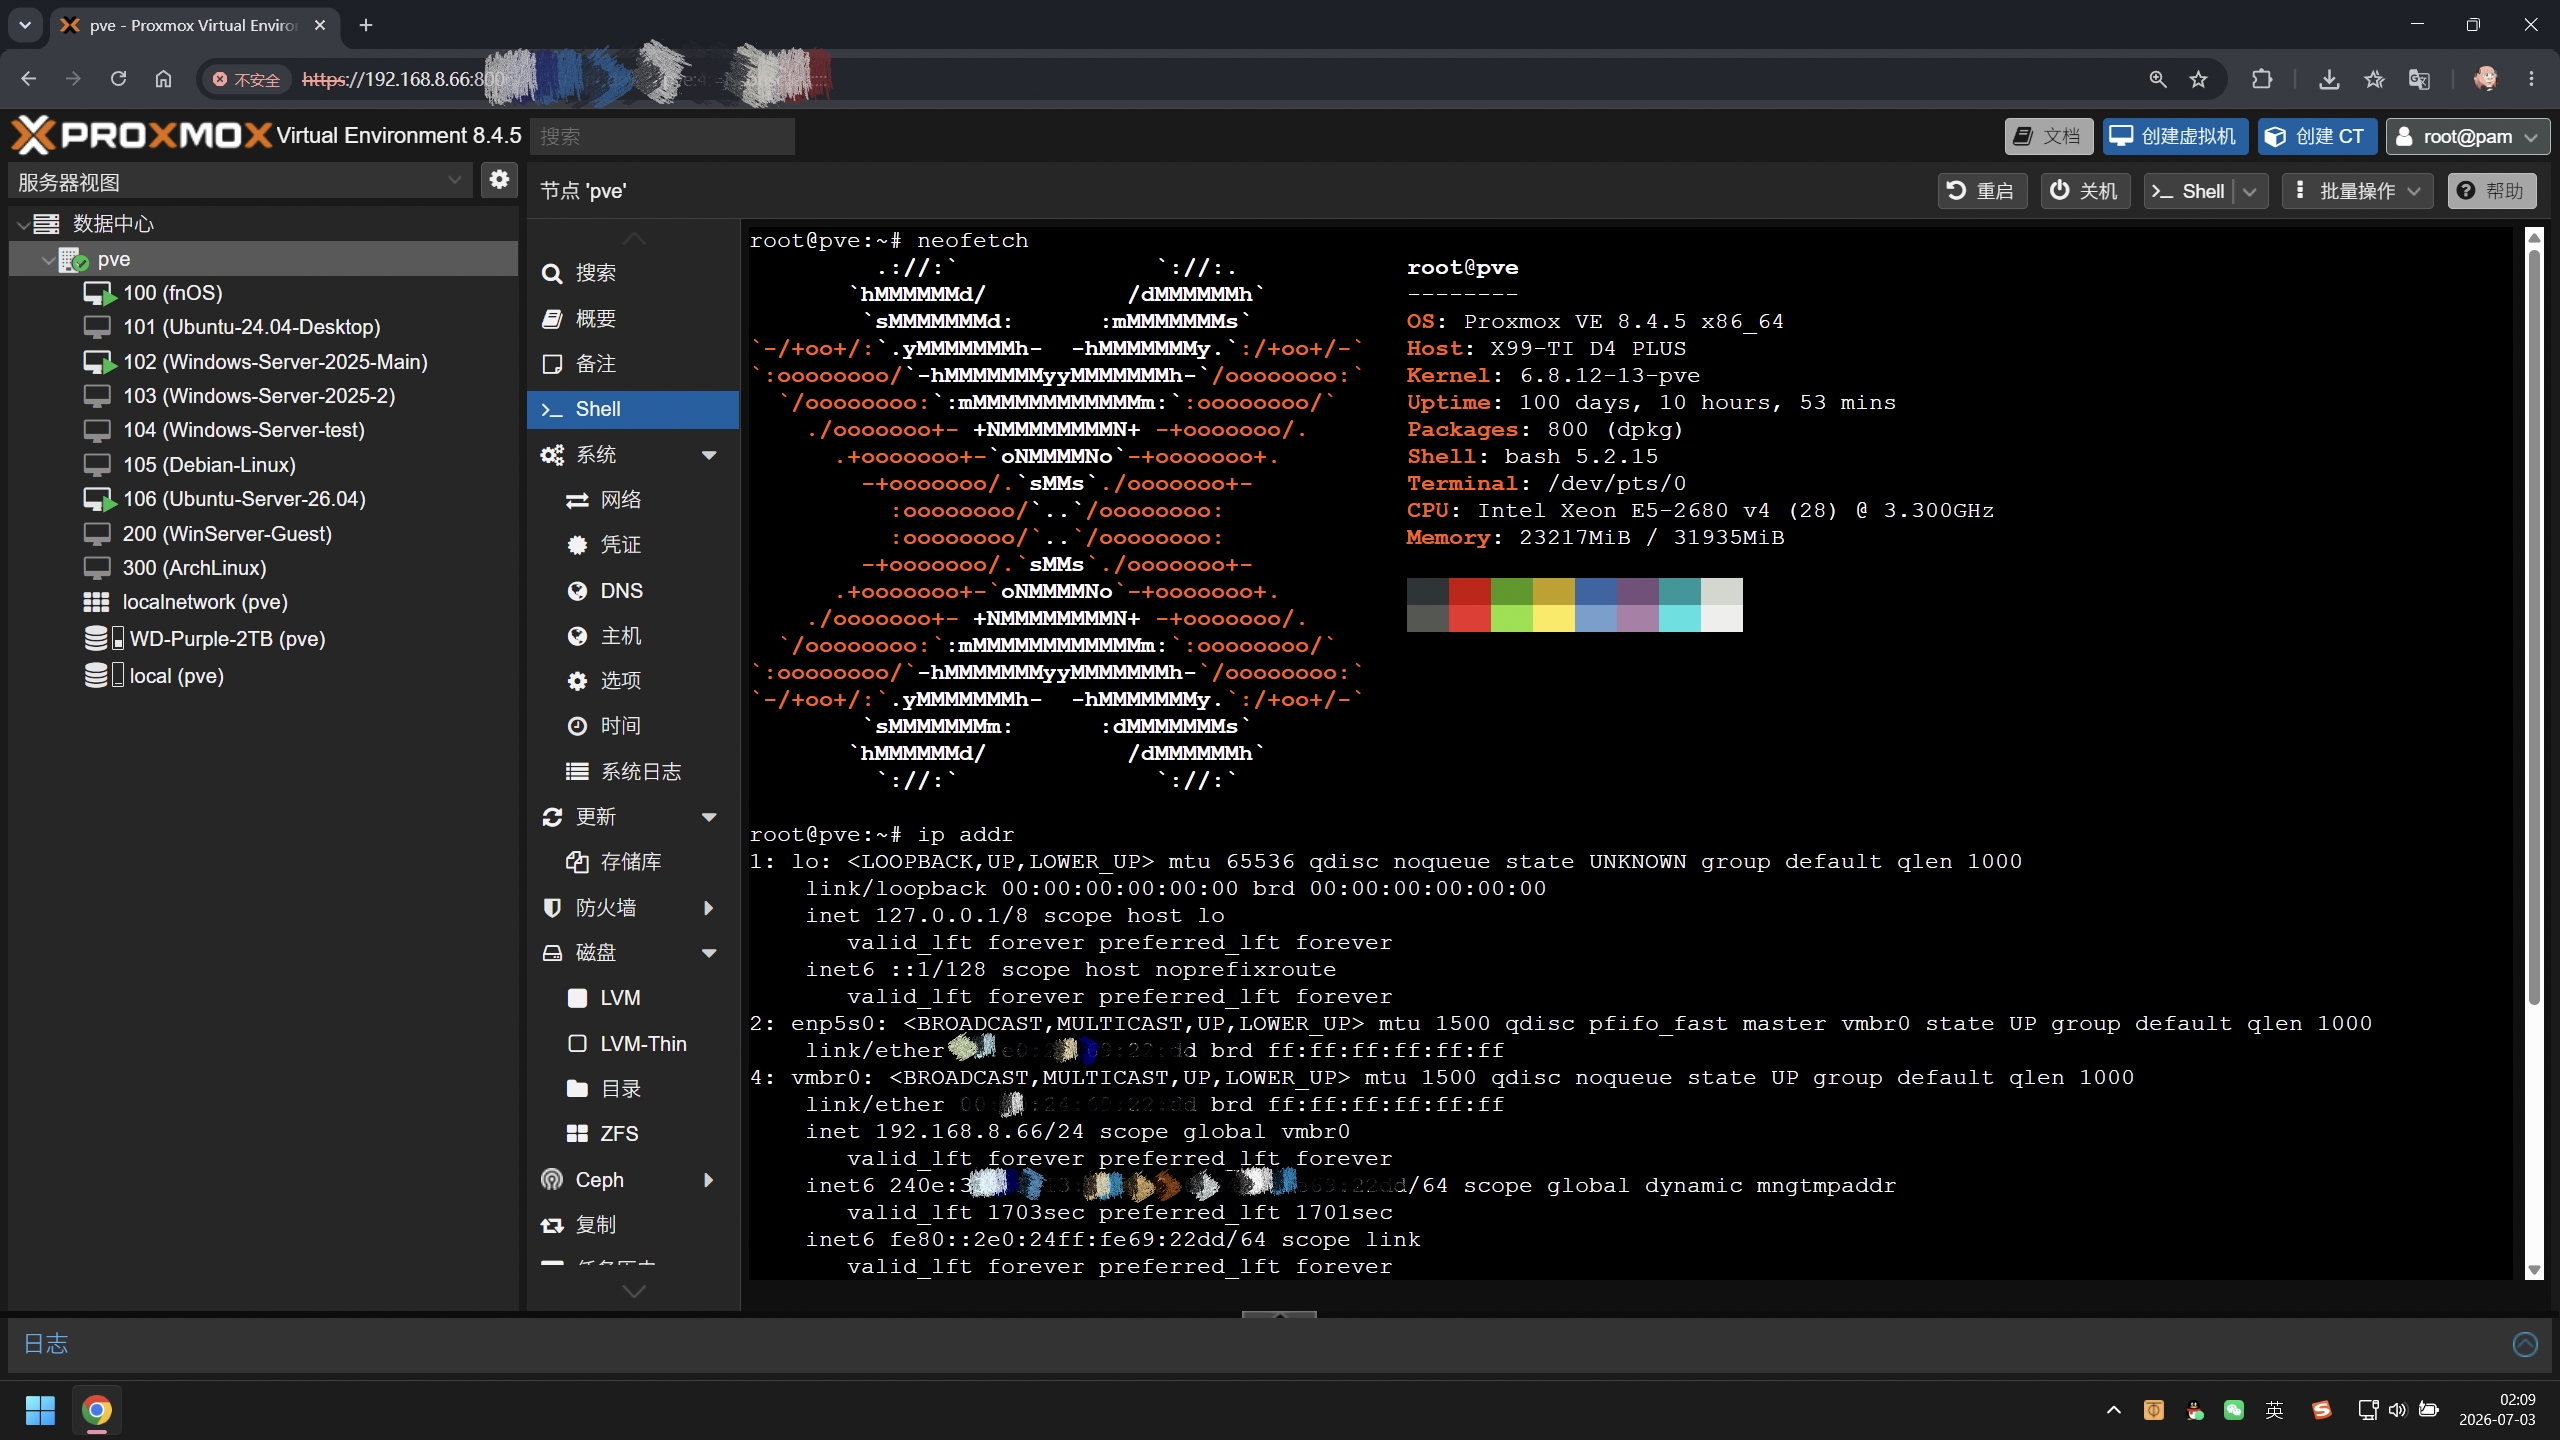Collapse the 更新 section arrow
Viewport: 2560px width, 1440px height.
click(x=709, y=817)
